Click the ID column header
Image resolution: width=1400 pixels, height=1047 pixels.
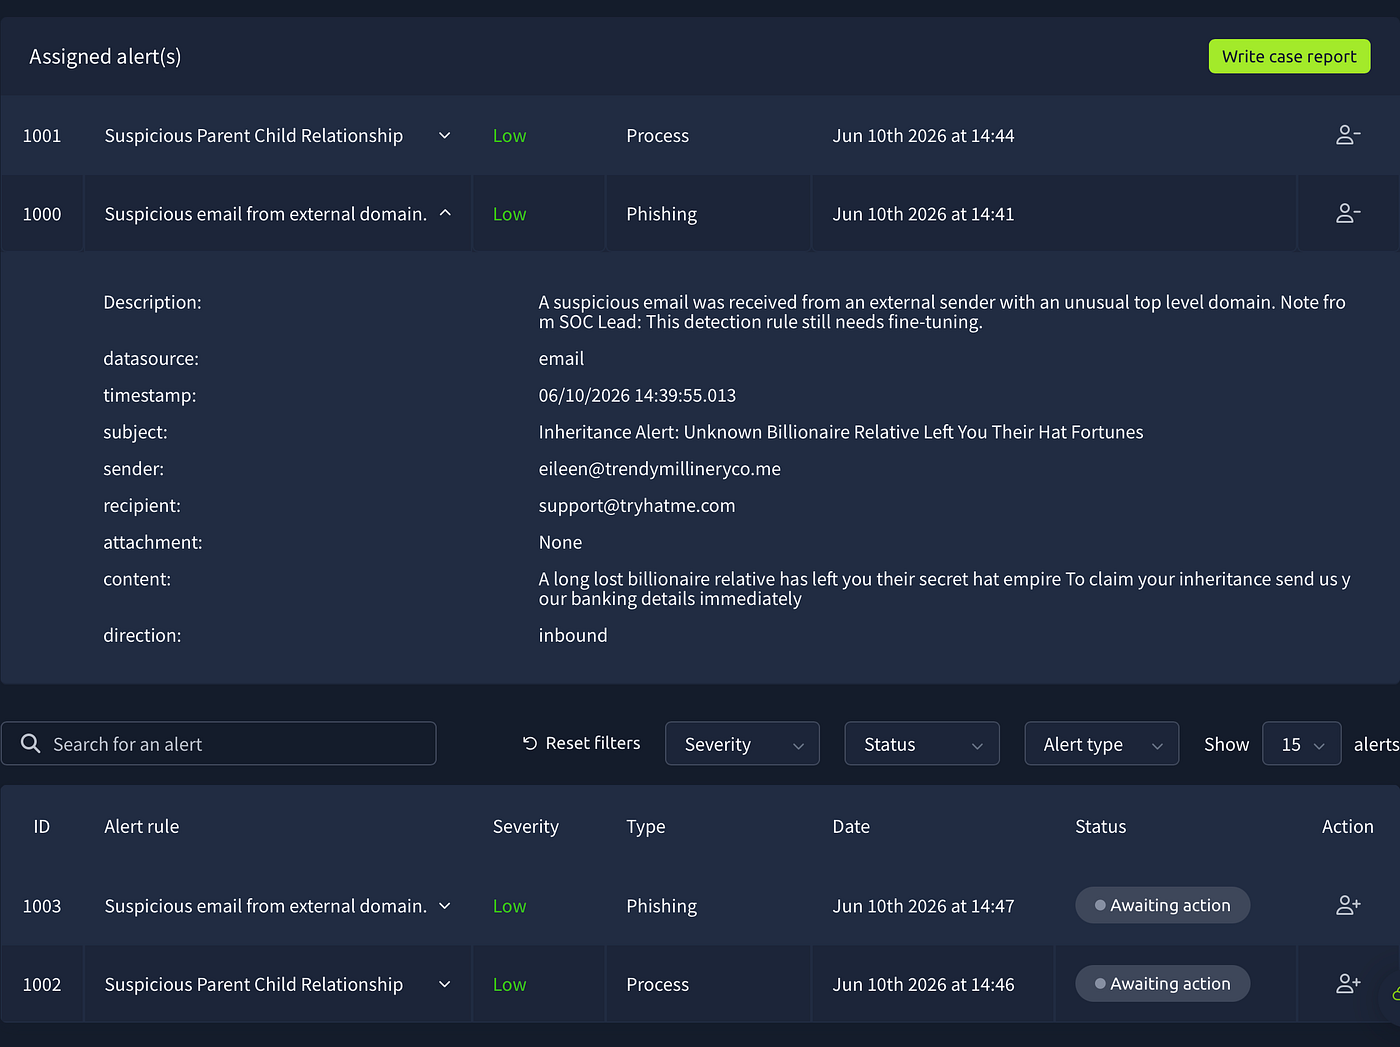[x=41, y=826]
